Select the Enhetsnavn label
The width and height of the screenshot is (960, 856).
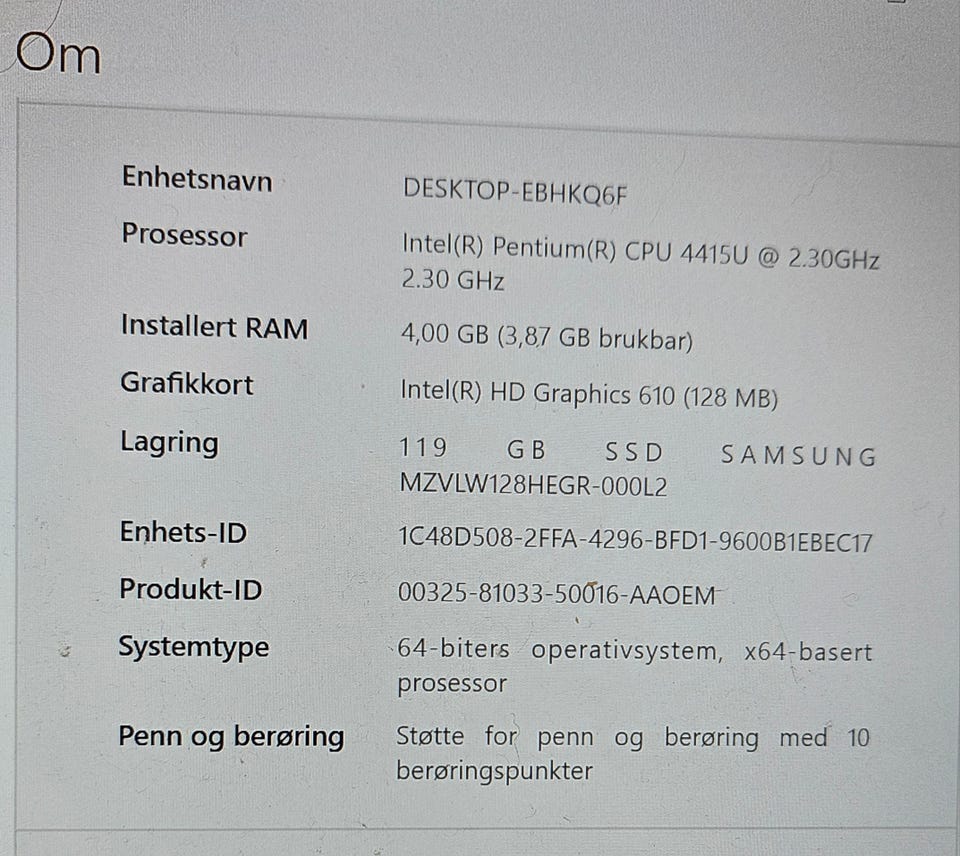coord(197,179)
